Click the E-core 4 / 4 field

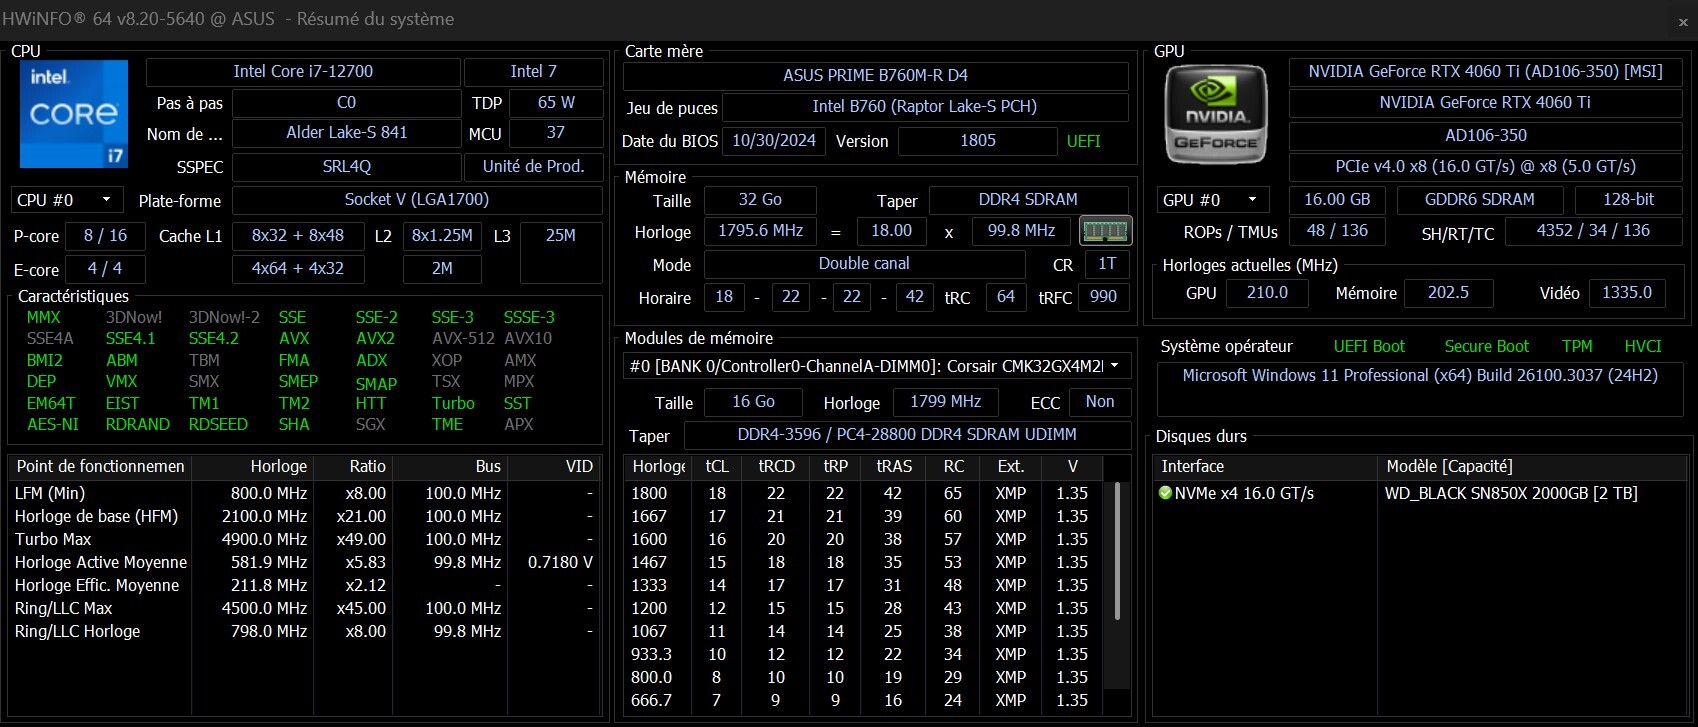tap(105, 269)
